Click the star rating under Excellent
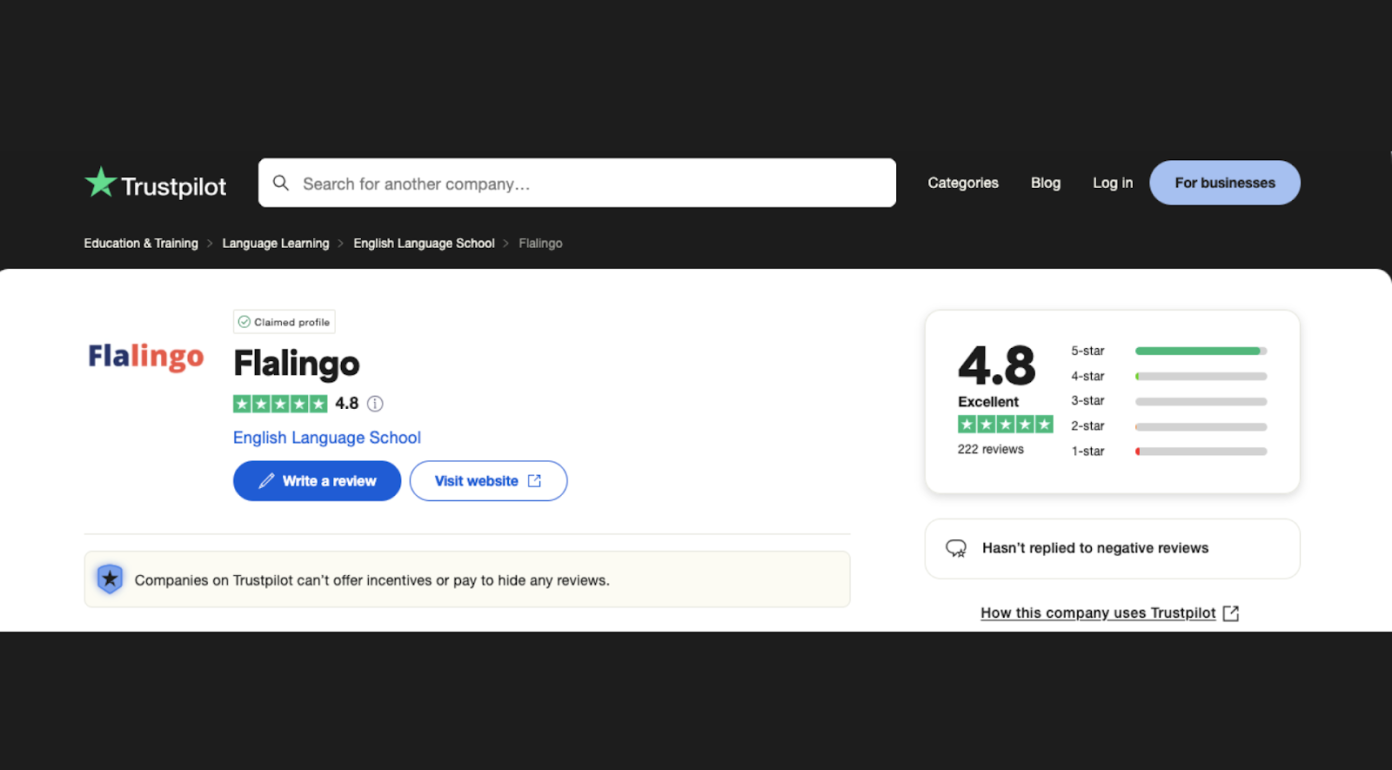This screenshot has height=770, width=1392. [x=1005, y=424]
